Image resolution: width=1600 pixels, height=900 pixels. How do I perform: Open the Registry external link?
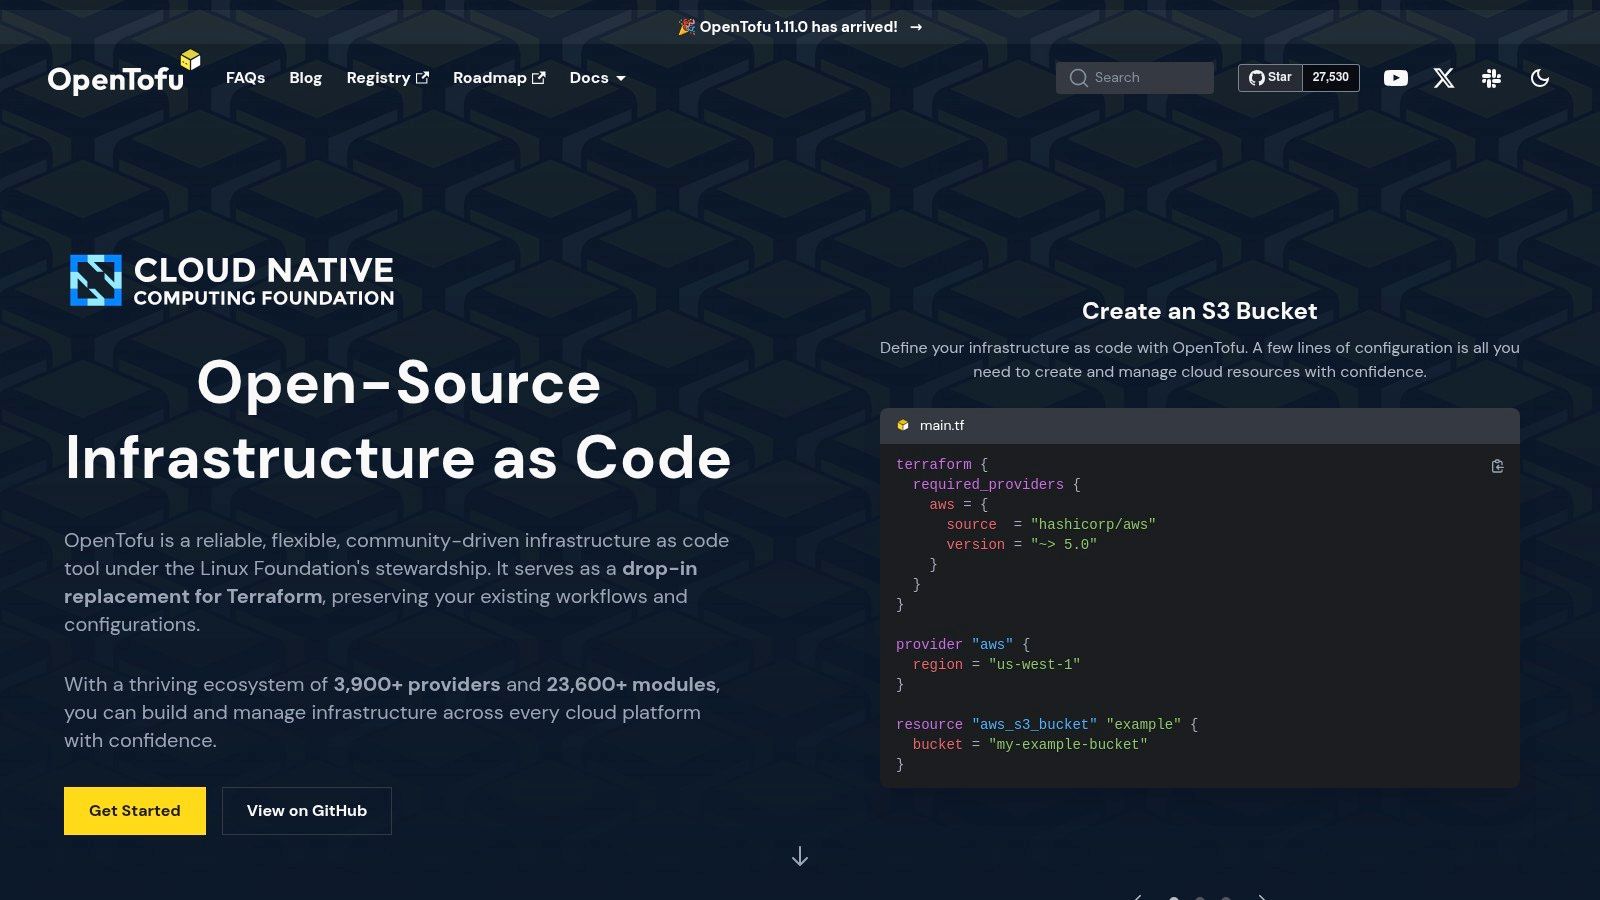click(387, 78)
